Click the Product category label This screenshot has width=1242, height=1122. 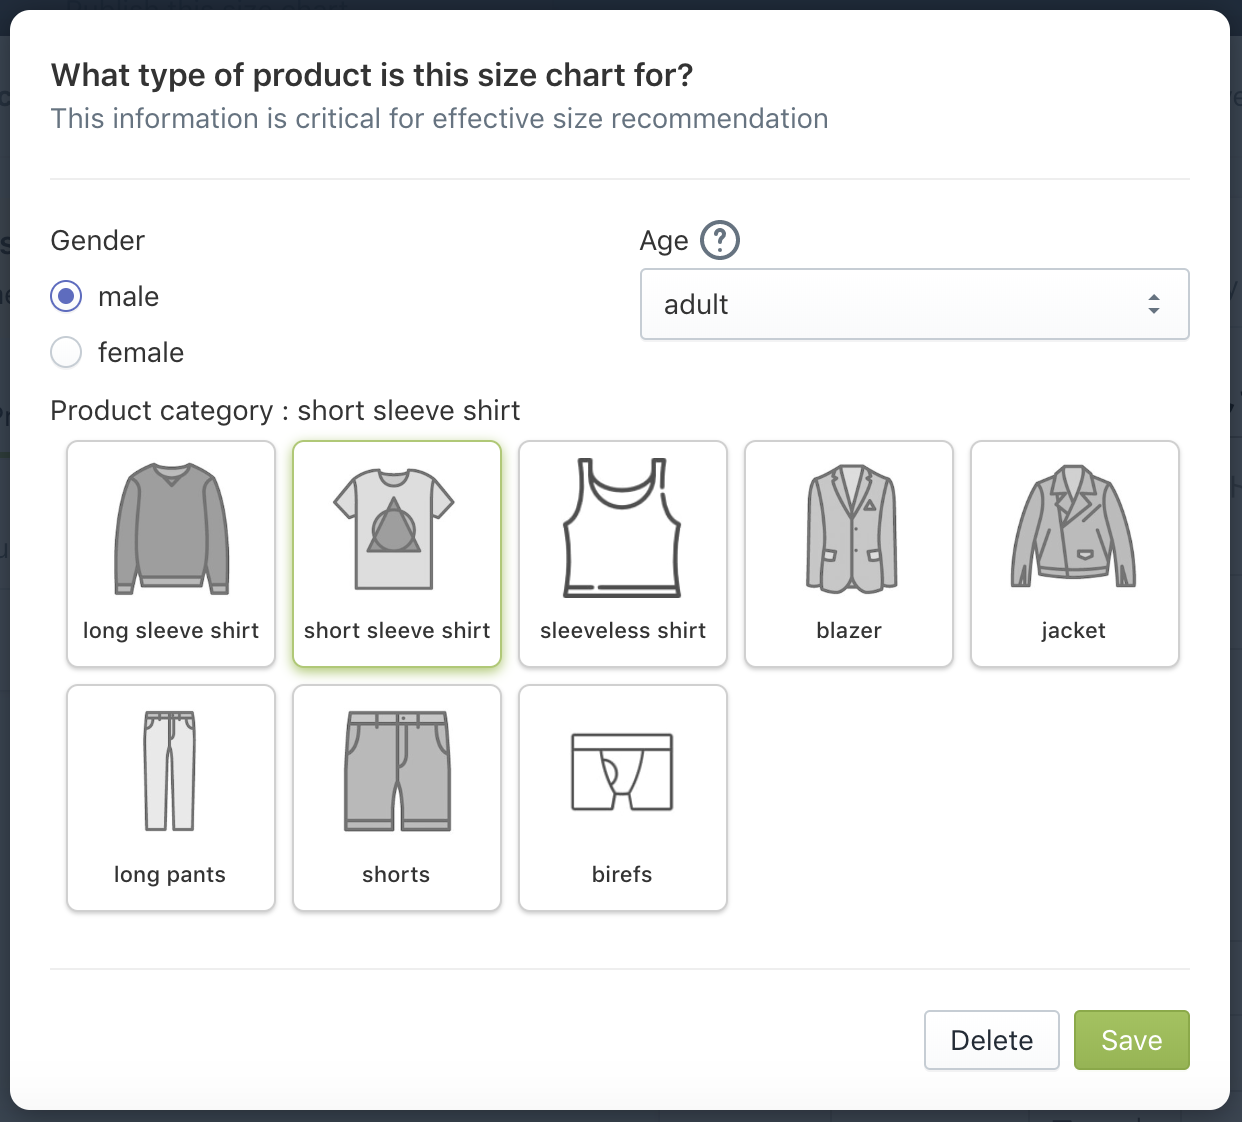coord(286,410)
